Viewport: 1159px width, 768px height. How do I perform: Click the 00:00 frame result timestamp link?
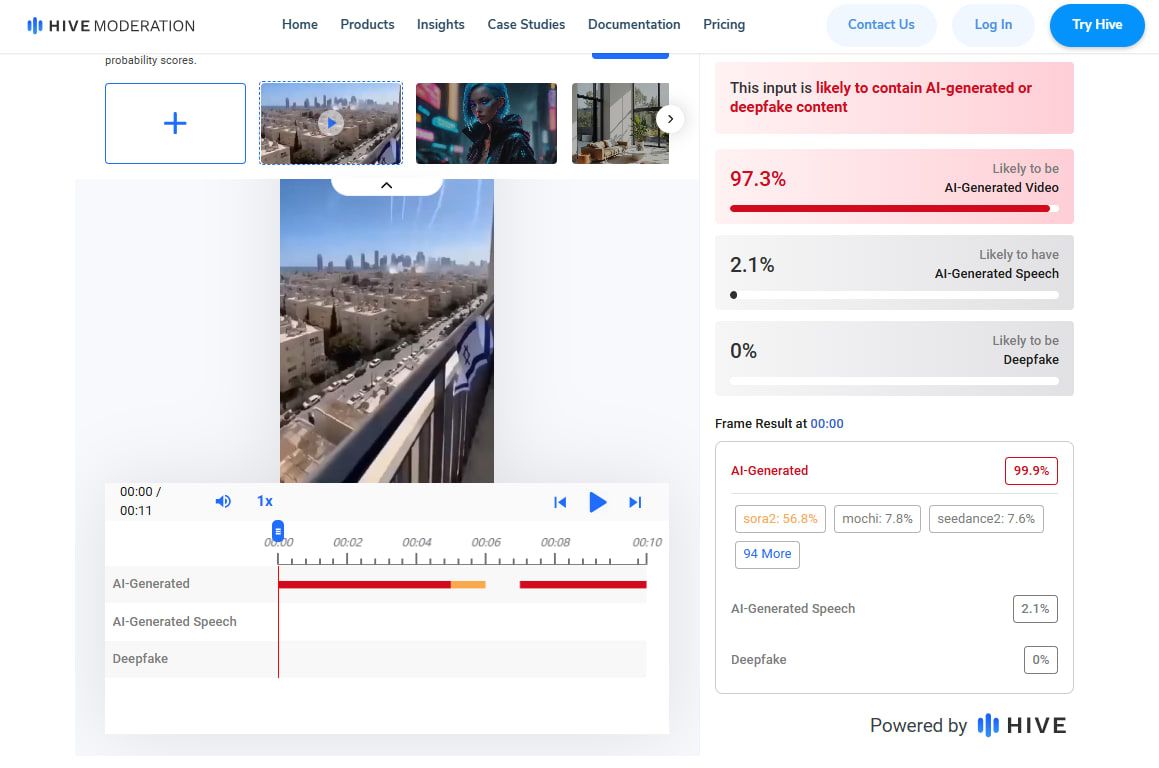pyautogui.click(x=827, y=423)
